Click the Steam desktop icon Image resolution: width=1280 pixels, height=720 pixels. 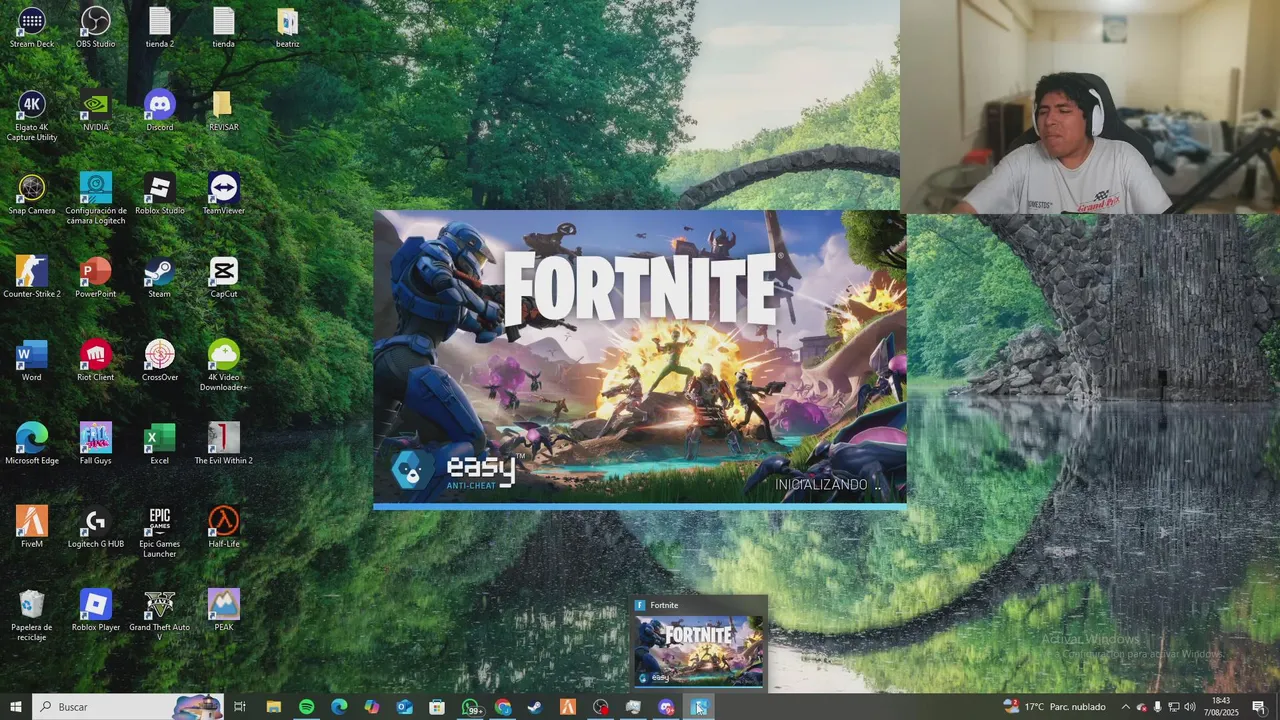click(160, 278)
